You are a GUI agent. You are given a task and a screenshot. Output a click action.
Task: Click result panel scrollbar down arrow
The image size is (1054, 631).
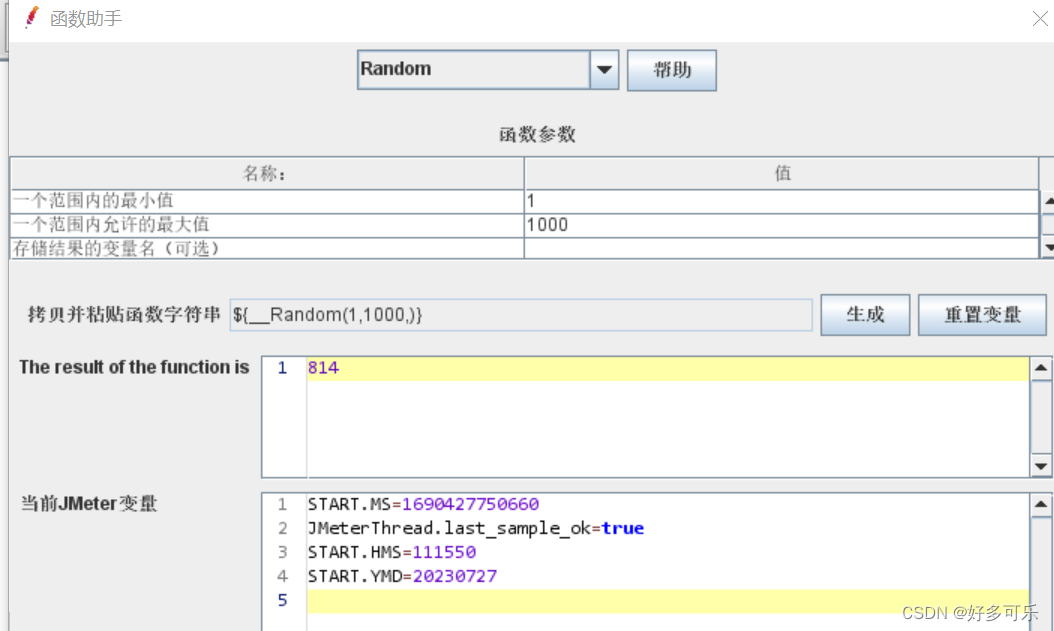(1041, 466)
